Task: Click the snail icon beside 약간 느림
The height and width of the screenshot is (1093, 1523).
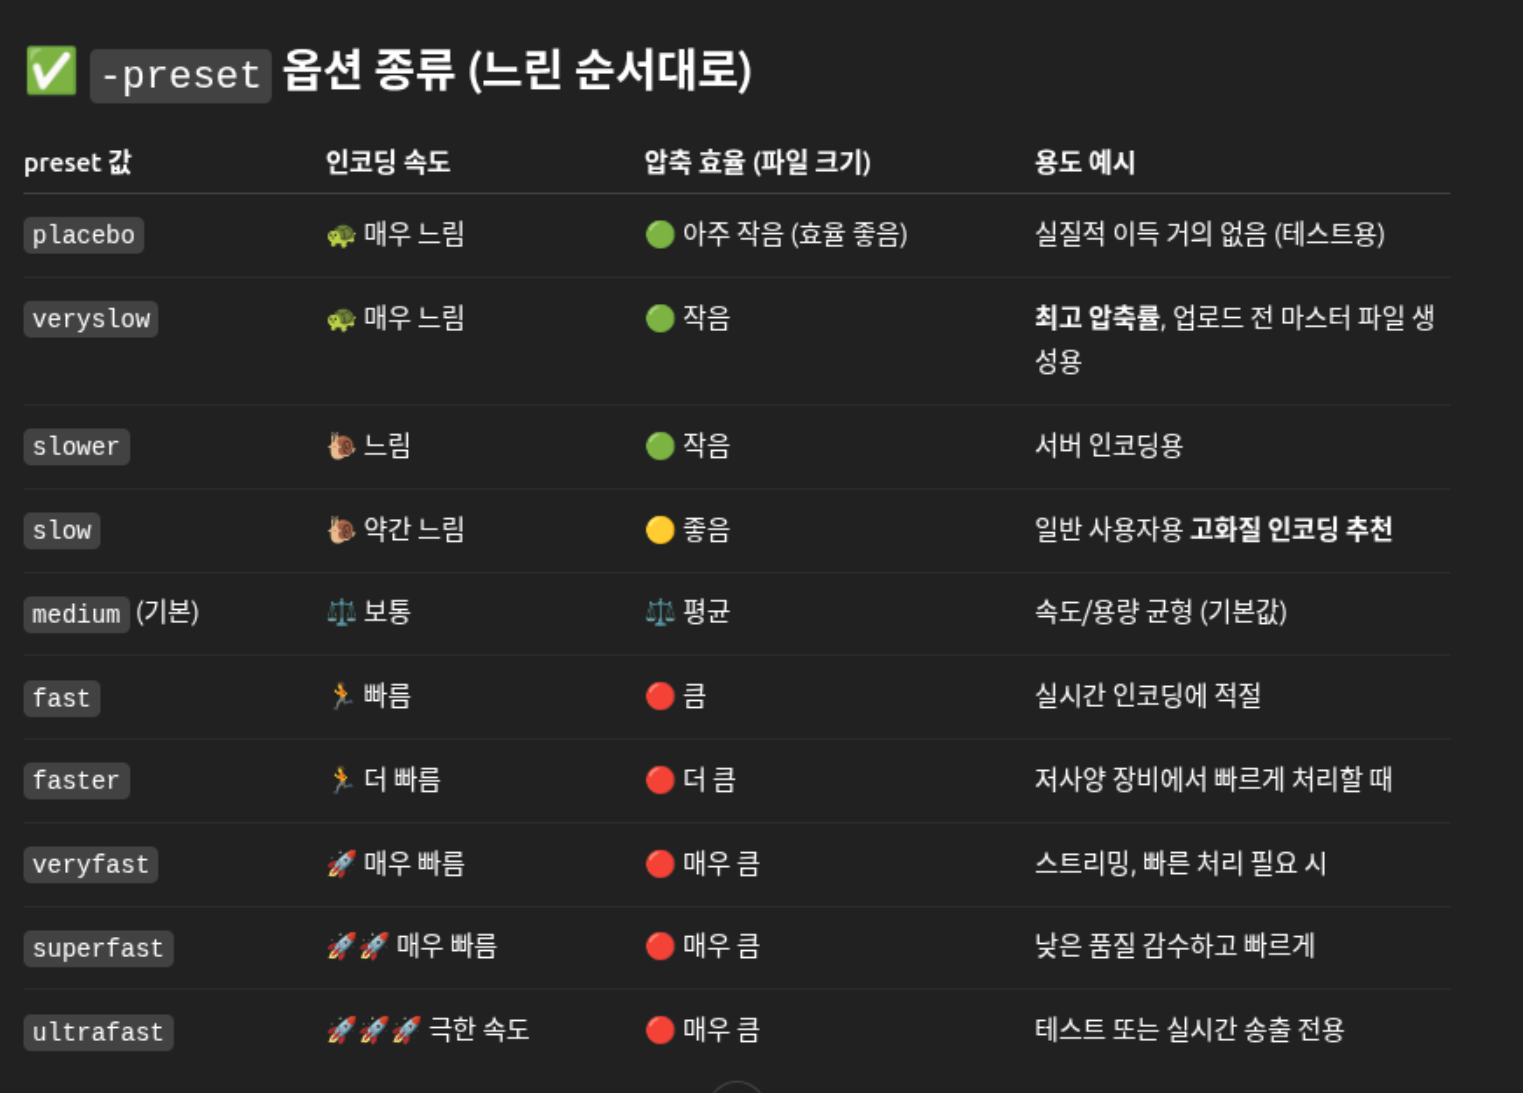Action: (x=341, y=530)
